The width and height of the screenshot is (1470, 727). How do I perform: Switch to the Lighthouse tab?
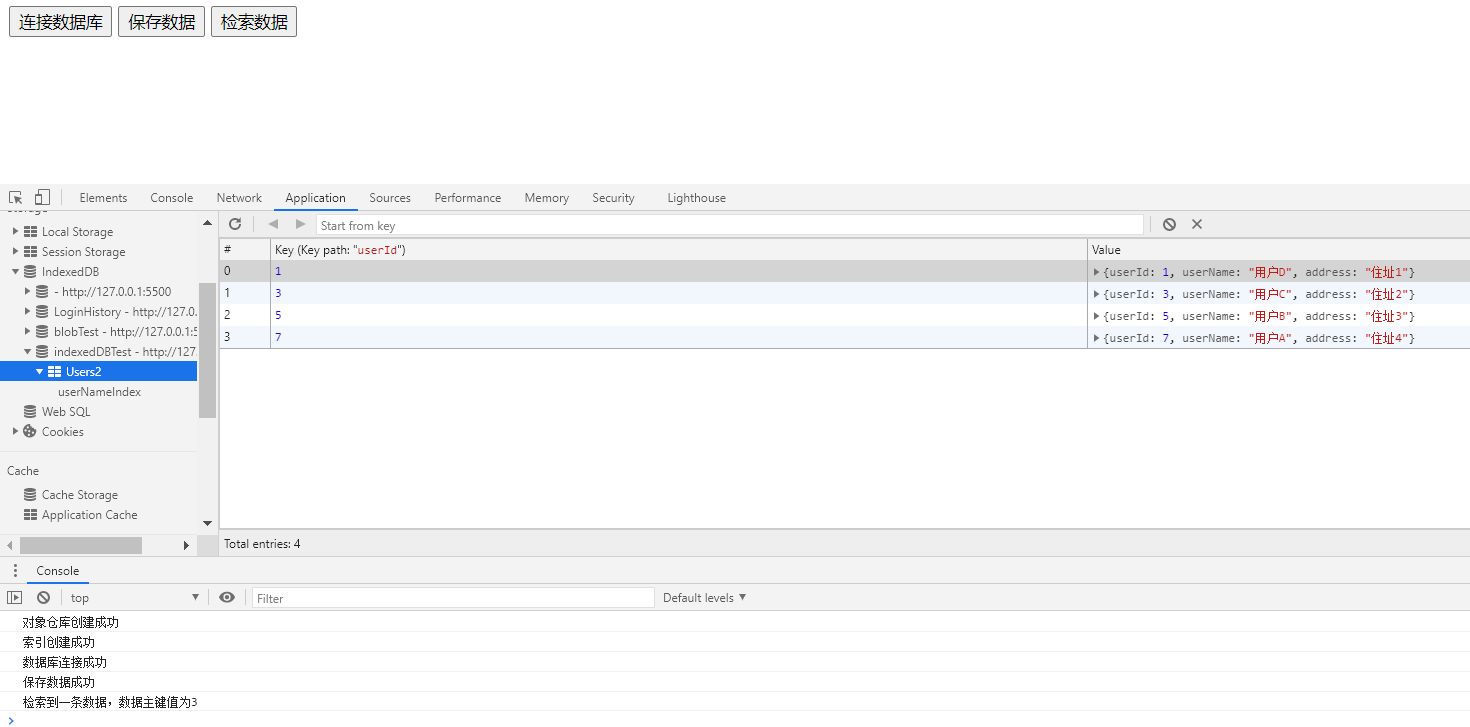click(697, 198)
